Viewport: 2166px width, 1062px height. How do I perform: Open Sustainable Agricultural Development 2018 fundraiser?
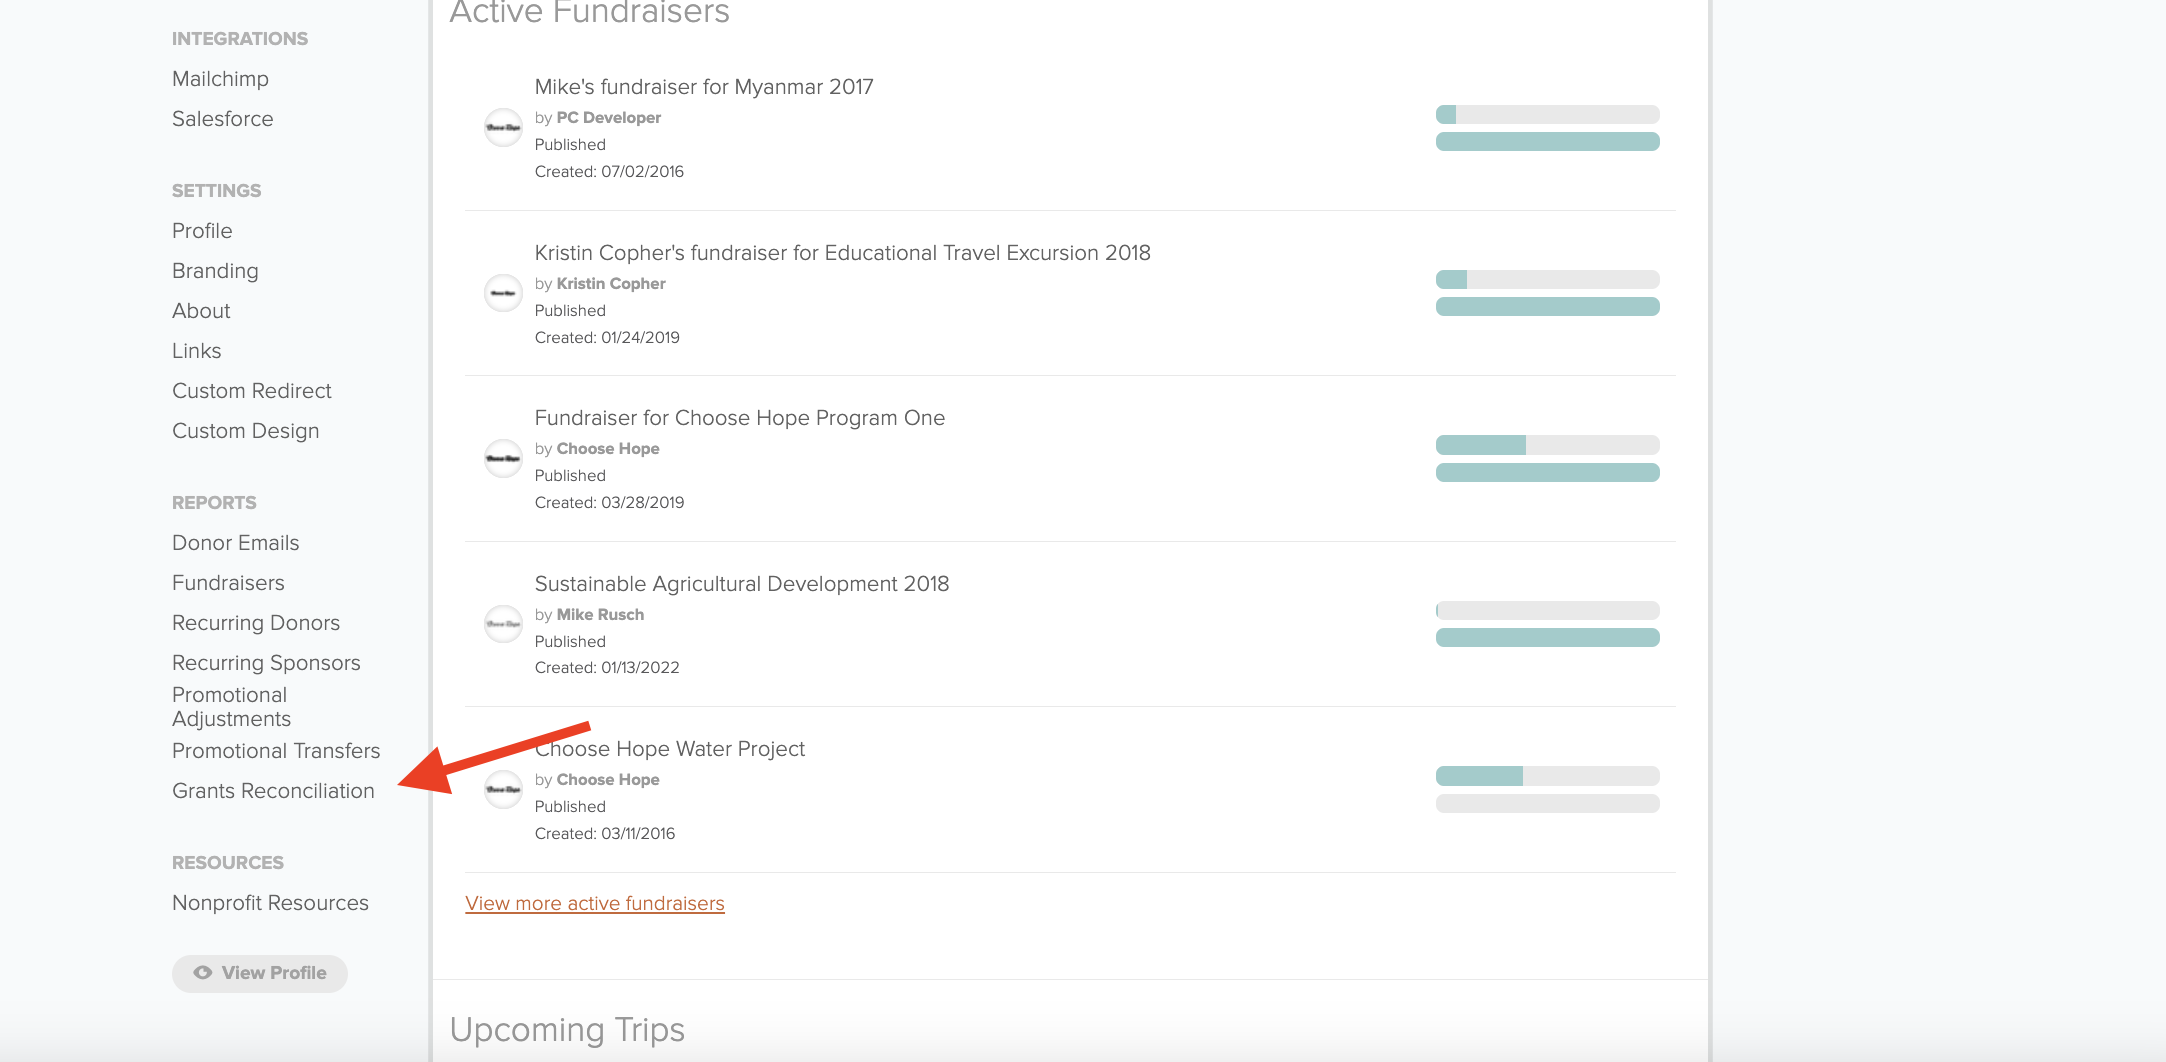(x=742, y=584)
